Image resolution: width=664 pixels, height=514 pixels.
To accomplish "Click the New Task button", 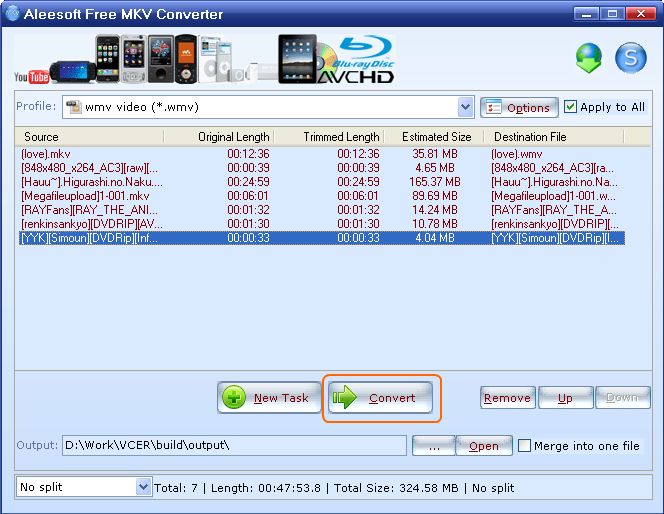I will pos(269,398).
